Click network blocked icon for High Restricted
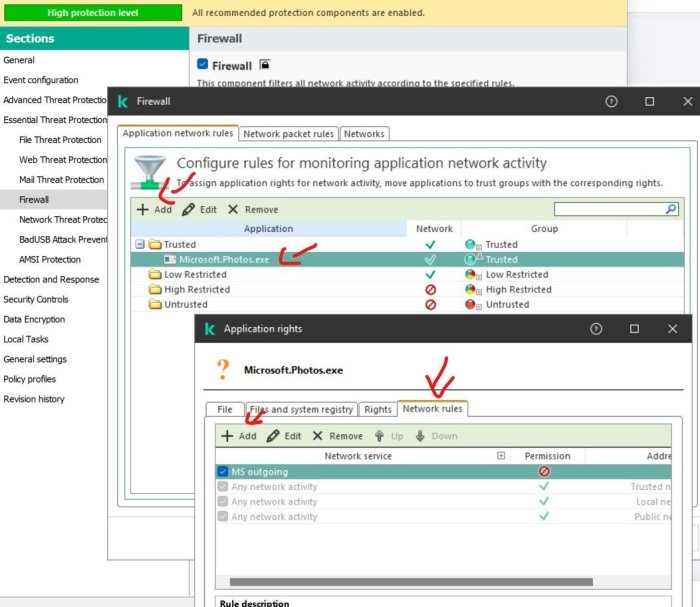 430,290
